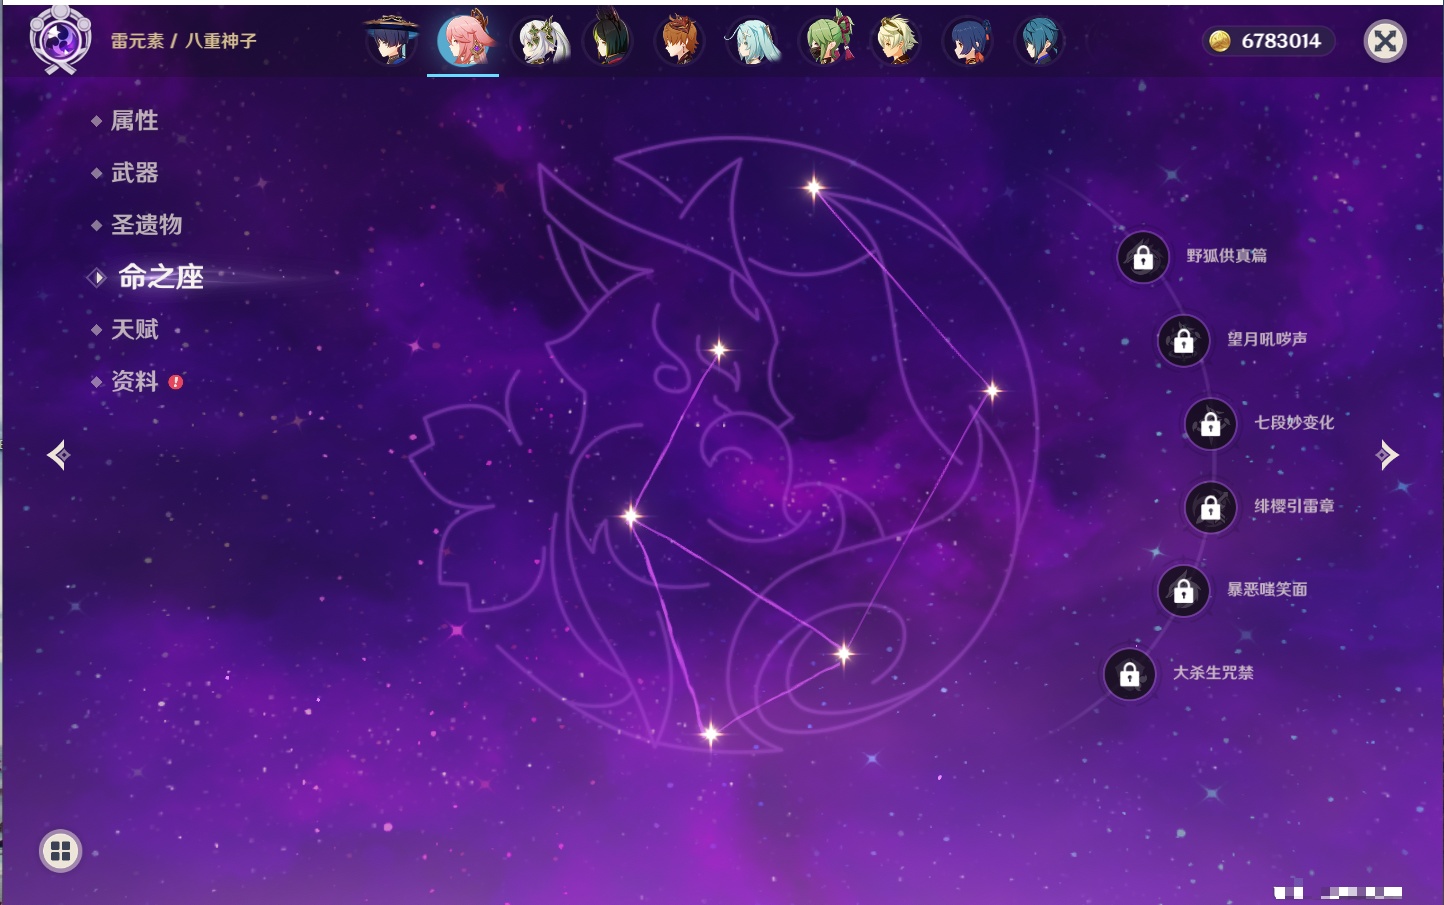Open the grid menu button at the bottom
This screenshot has height=905, width=1444.
point(60,851)
